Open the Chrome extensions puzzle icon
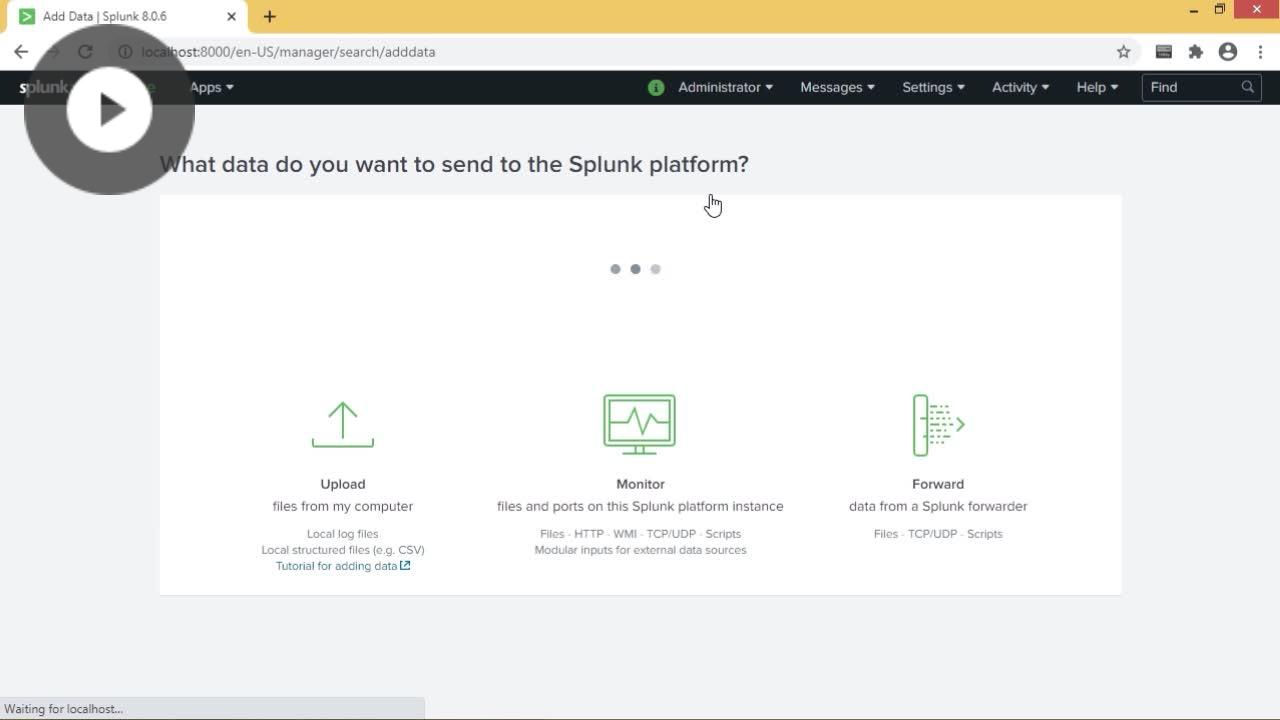 1195,52
